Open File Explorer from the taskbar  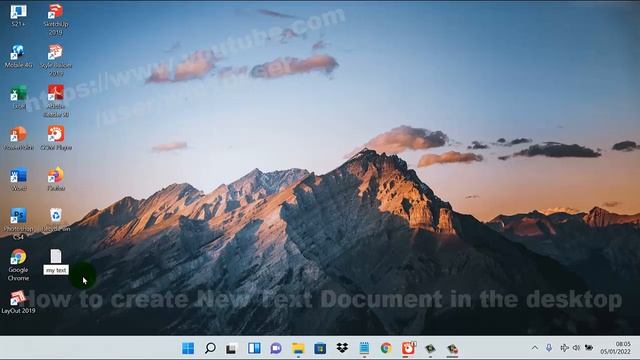(x=298, y=348)
